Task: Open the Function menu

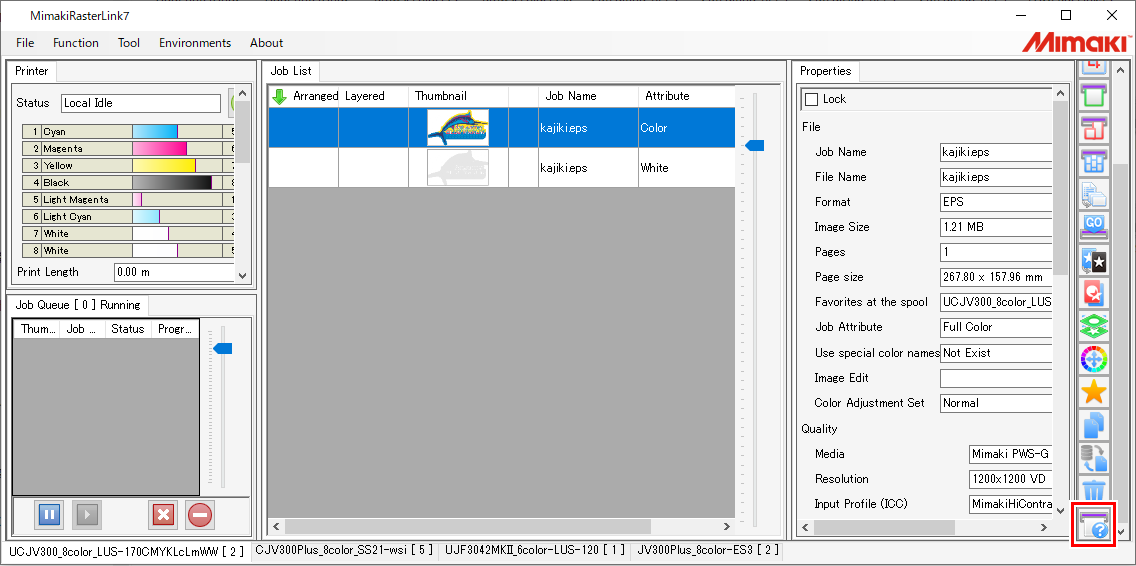Action: tap(76, 43)
